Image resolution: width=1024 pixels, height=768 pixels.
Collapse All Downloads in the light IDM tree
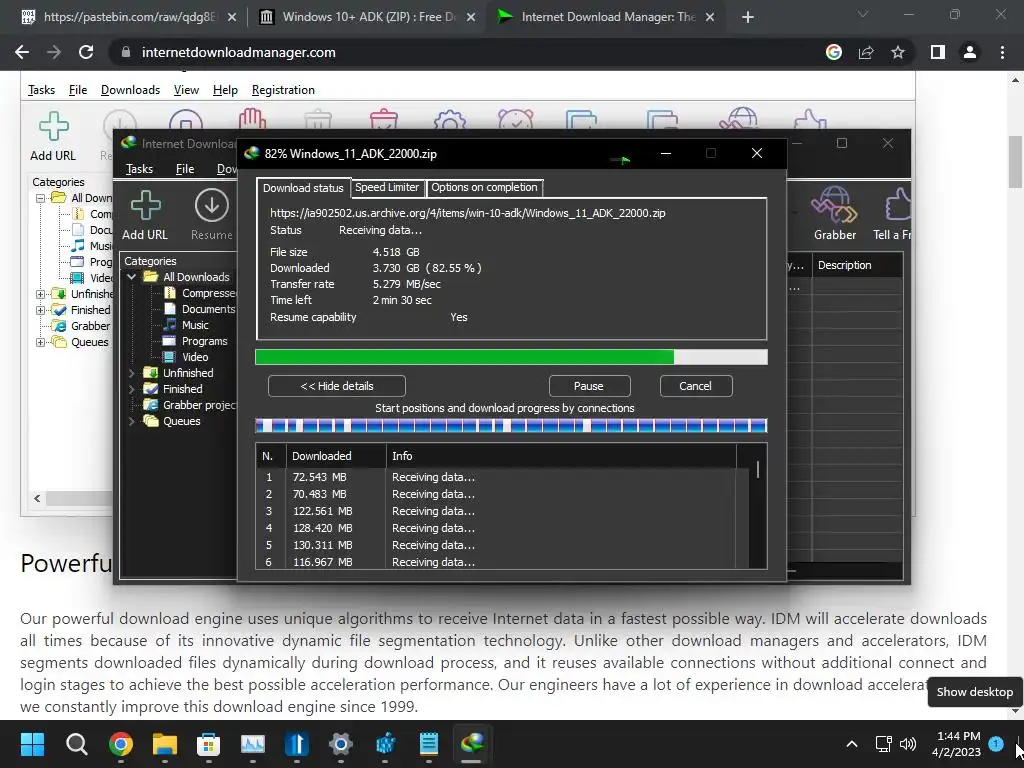[x=40, y=198]
